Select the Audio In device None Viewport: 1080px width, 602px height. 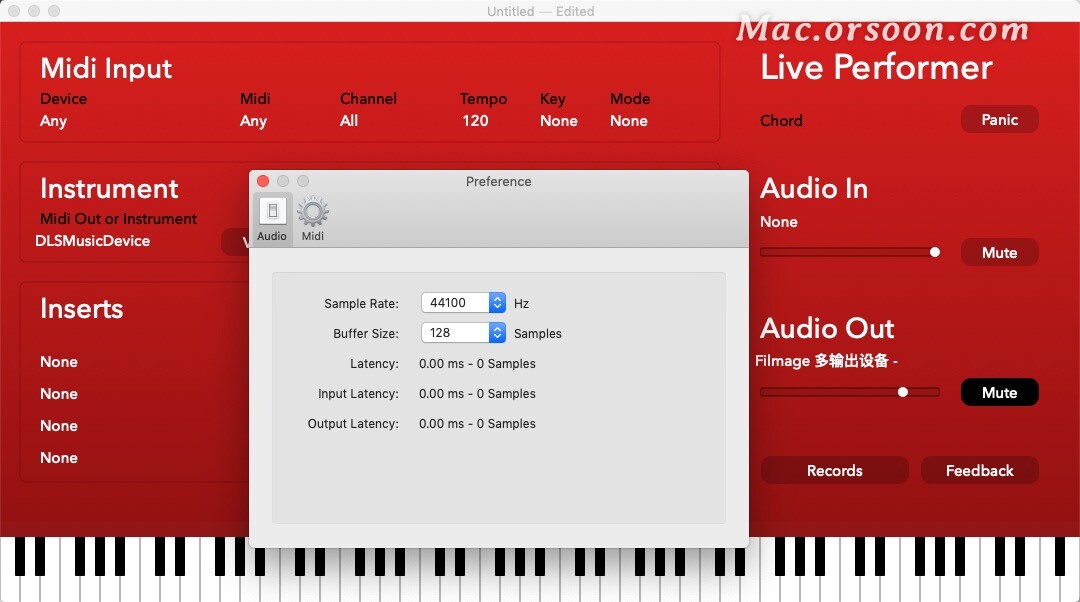pos(779,222)
